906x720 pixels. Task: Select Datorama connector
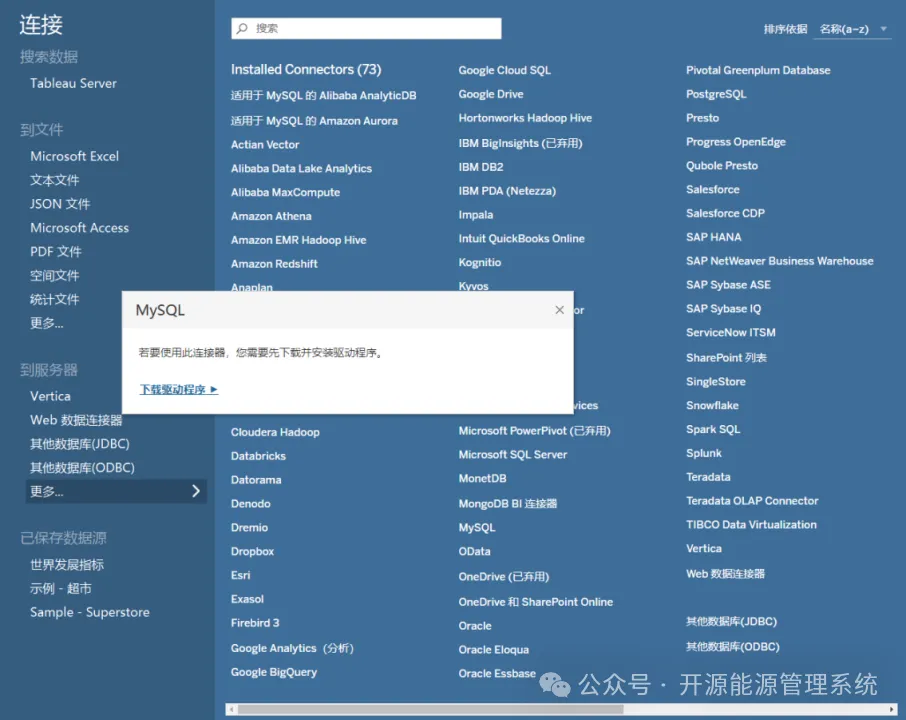256,480
